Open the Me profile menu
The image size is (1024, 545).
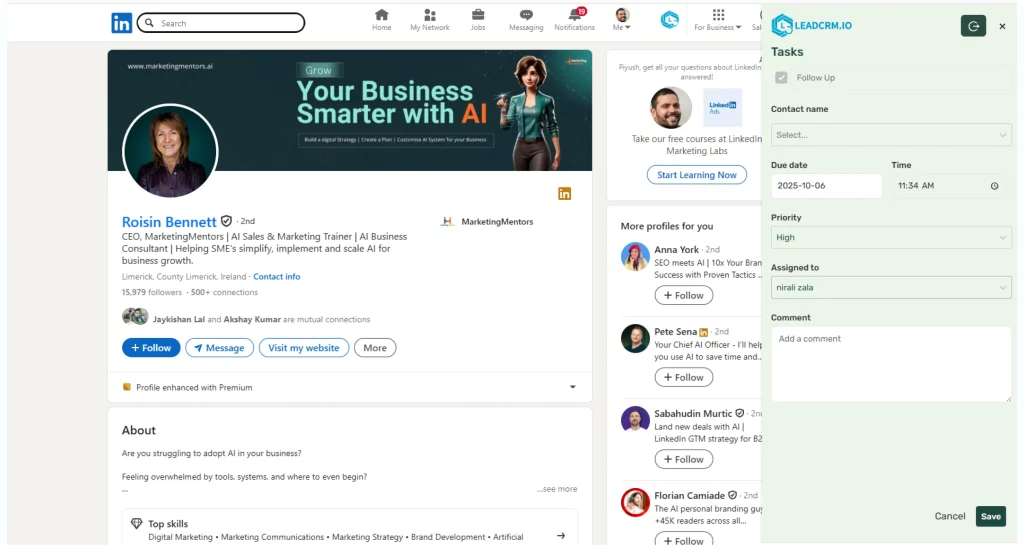(x=622, y=20)
